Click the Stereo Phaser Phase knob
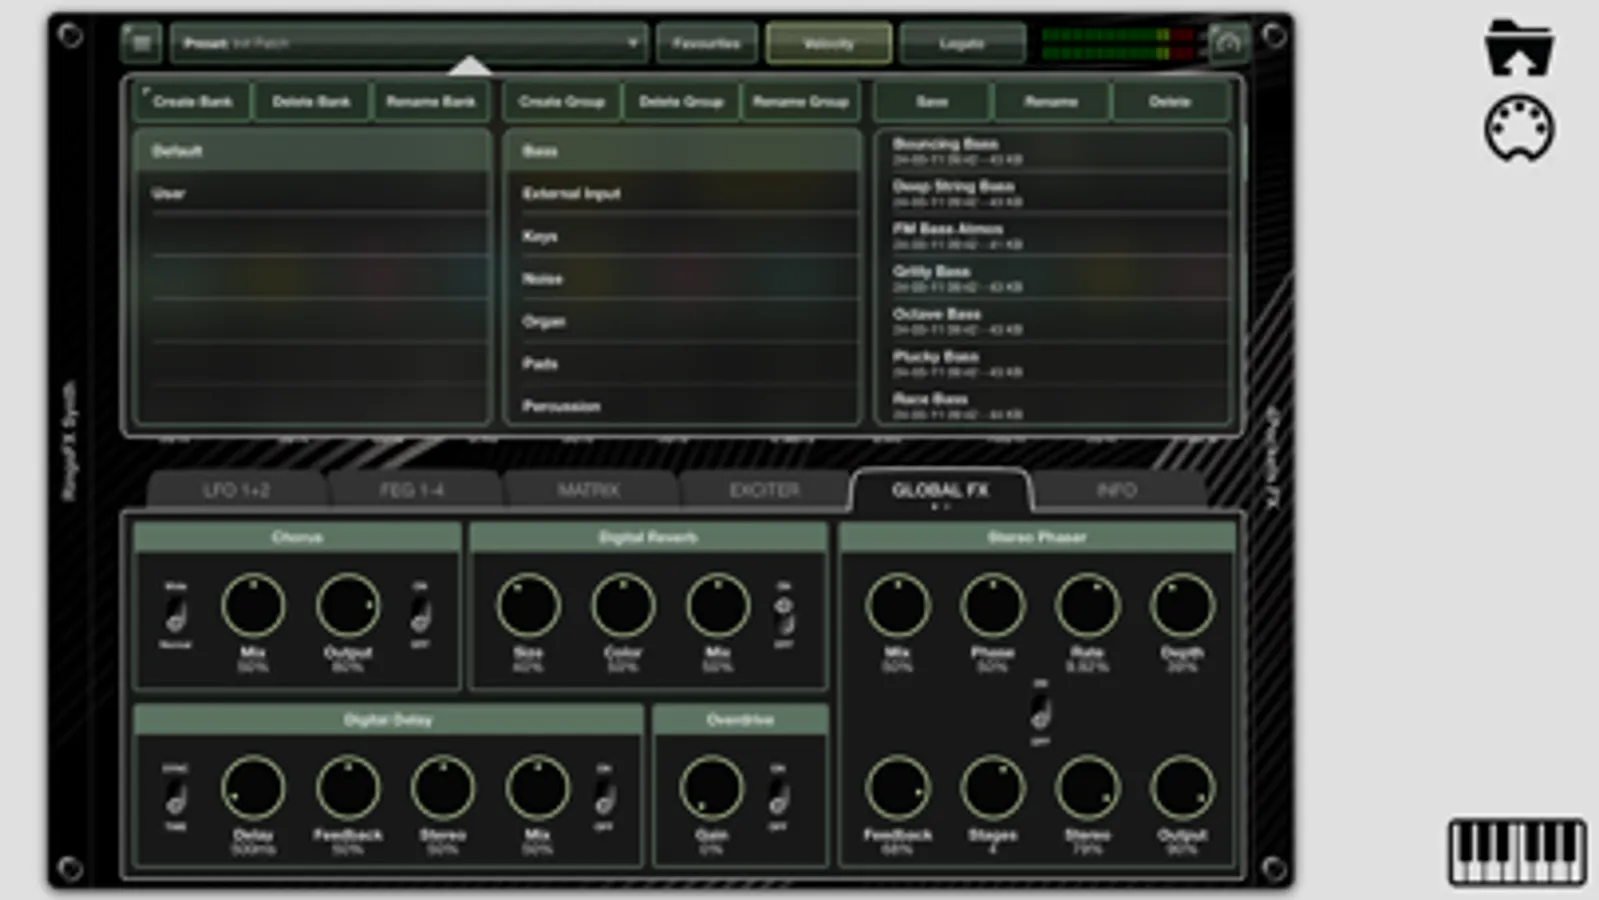This screenshot has height=900, width=1599. pyautogui.click(x=993, y=605)
